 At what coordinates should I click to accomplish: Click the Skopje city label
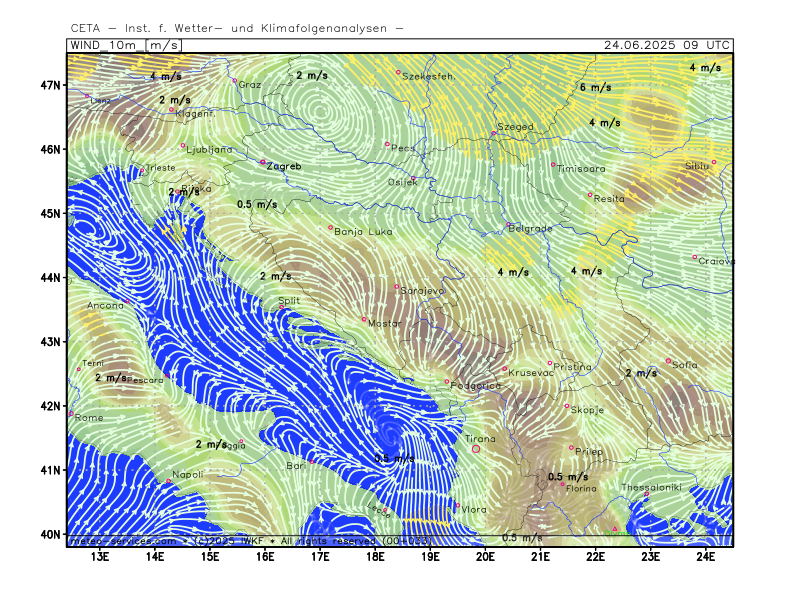click(x=587, y=410)
